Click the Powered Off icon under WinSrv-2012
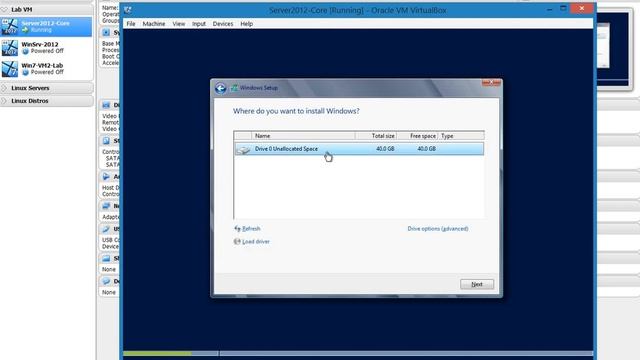 (25, 51)
